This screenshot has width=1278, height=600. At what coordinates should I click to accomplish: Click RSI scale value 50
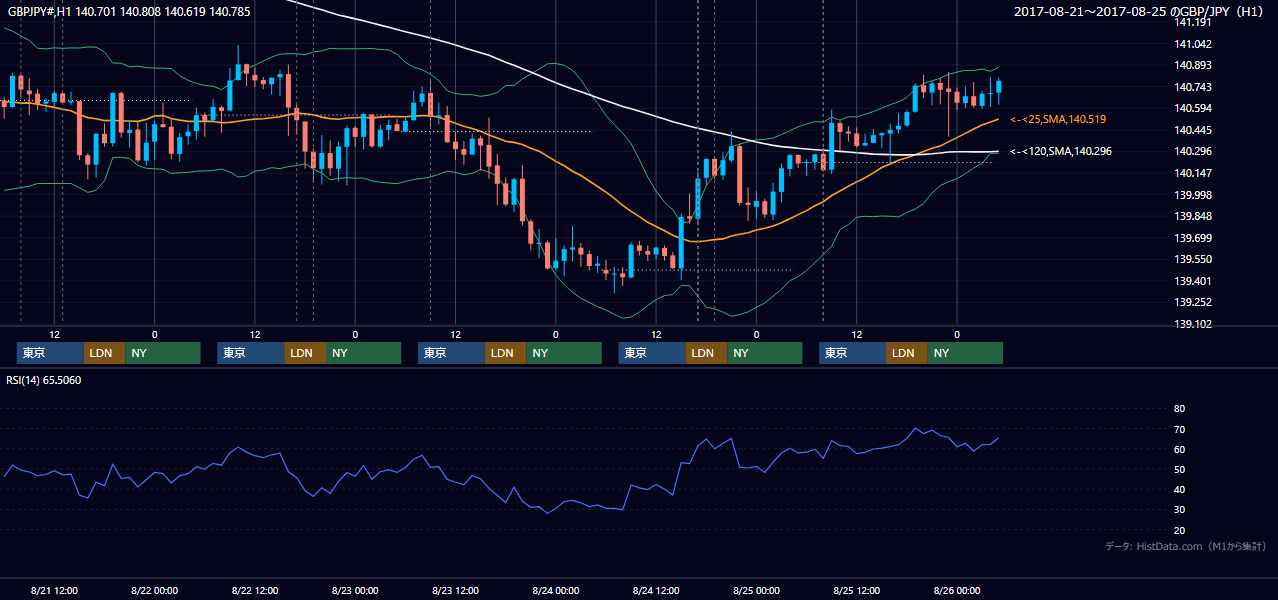pos(1179,469)
